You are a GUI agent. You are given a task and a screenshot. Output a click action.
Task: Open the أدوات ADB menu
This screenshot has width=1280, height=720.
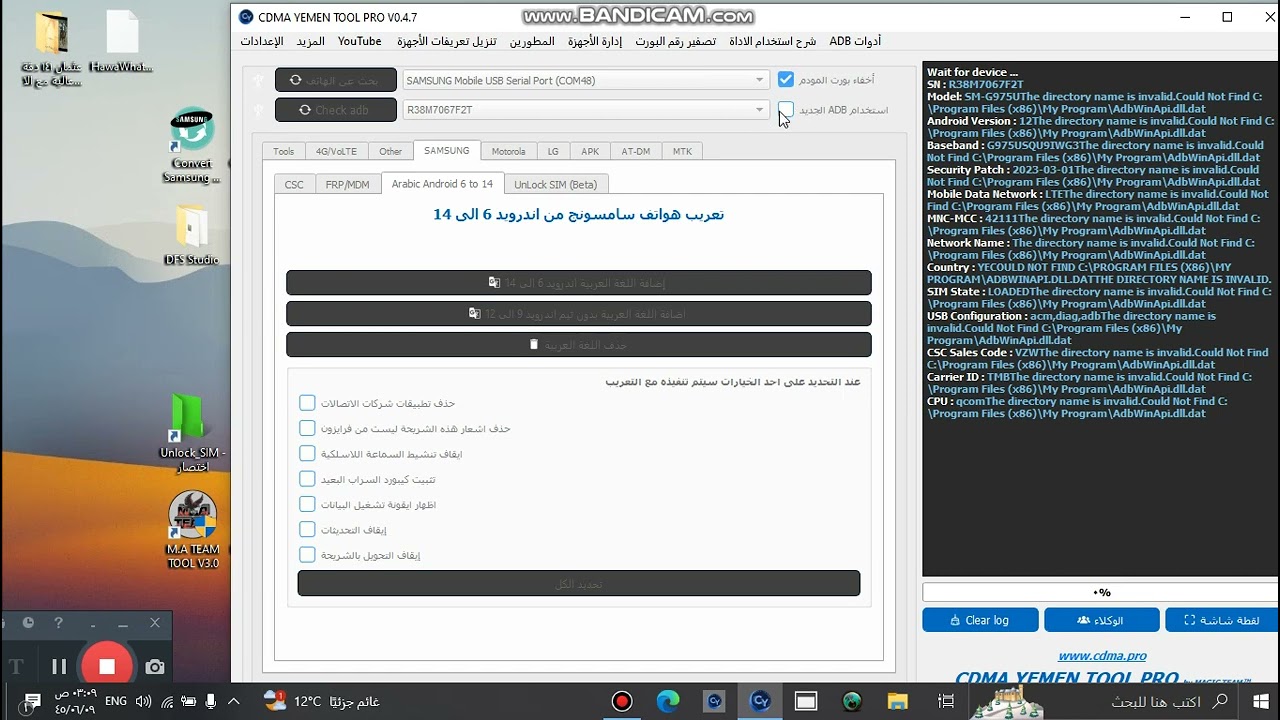tap(855, 41)
